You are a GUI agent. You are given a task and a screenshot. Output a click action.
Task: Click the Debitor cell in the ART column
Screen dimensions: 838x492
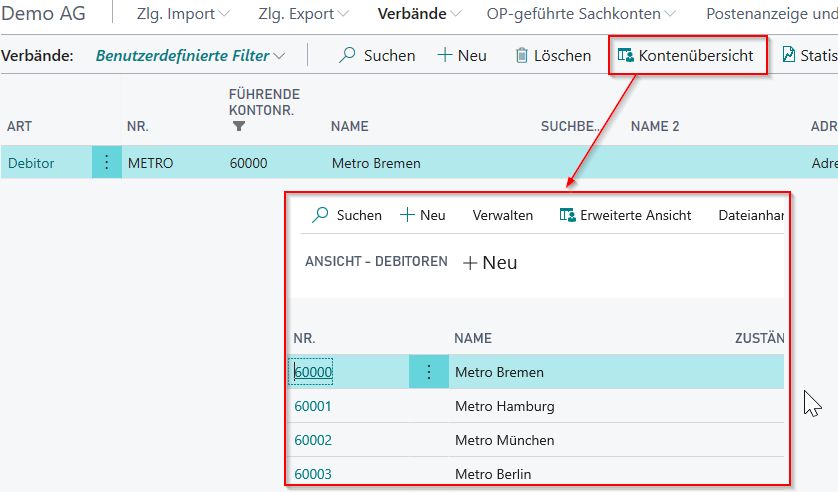31,163
